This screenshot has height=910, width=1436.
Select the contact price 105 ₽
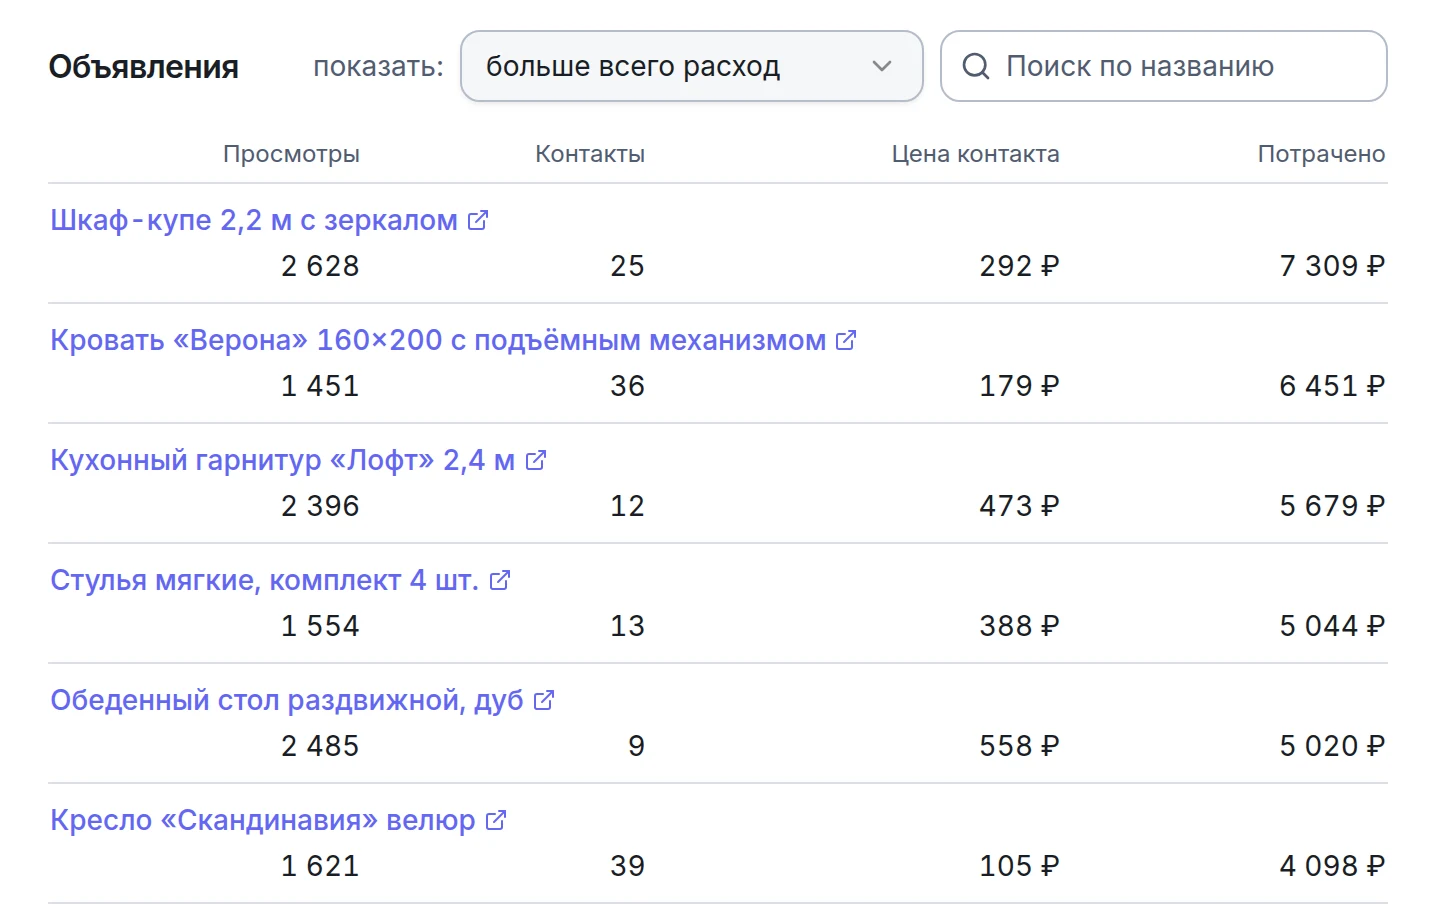tap(1019, 866)
